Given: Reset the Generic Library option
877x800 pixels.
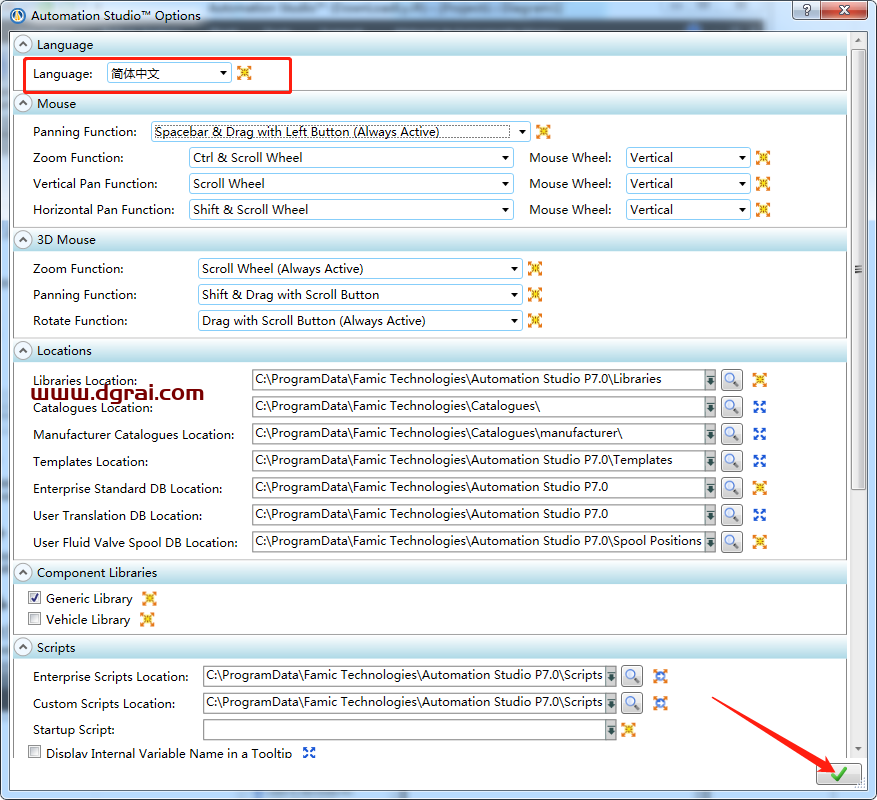Looking at the screenshot, I should tap(149, 599).
